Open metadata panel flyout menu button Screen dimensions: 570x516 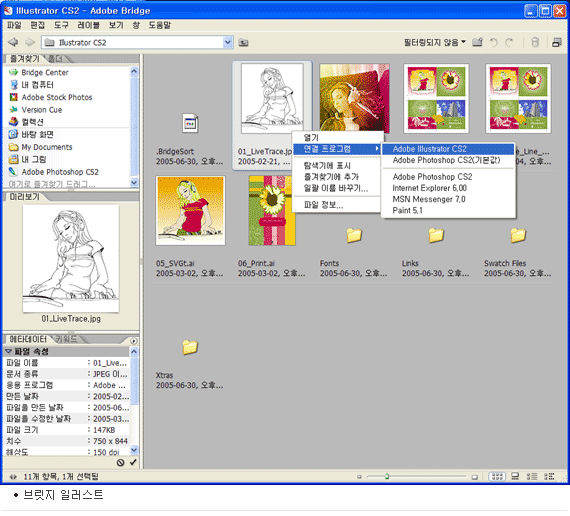coord(134,341)
